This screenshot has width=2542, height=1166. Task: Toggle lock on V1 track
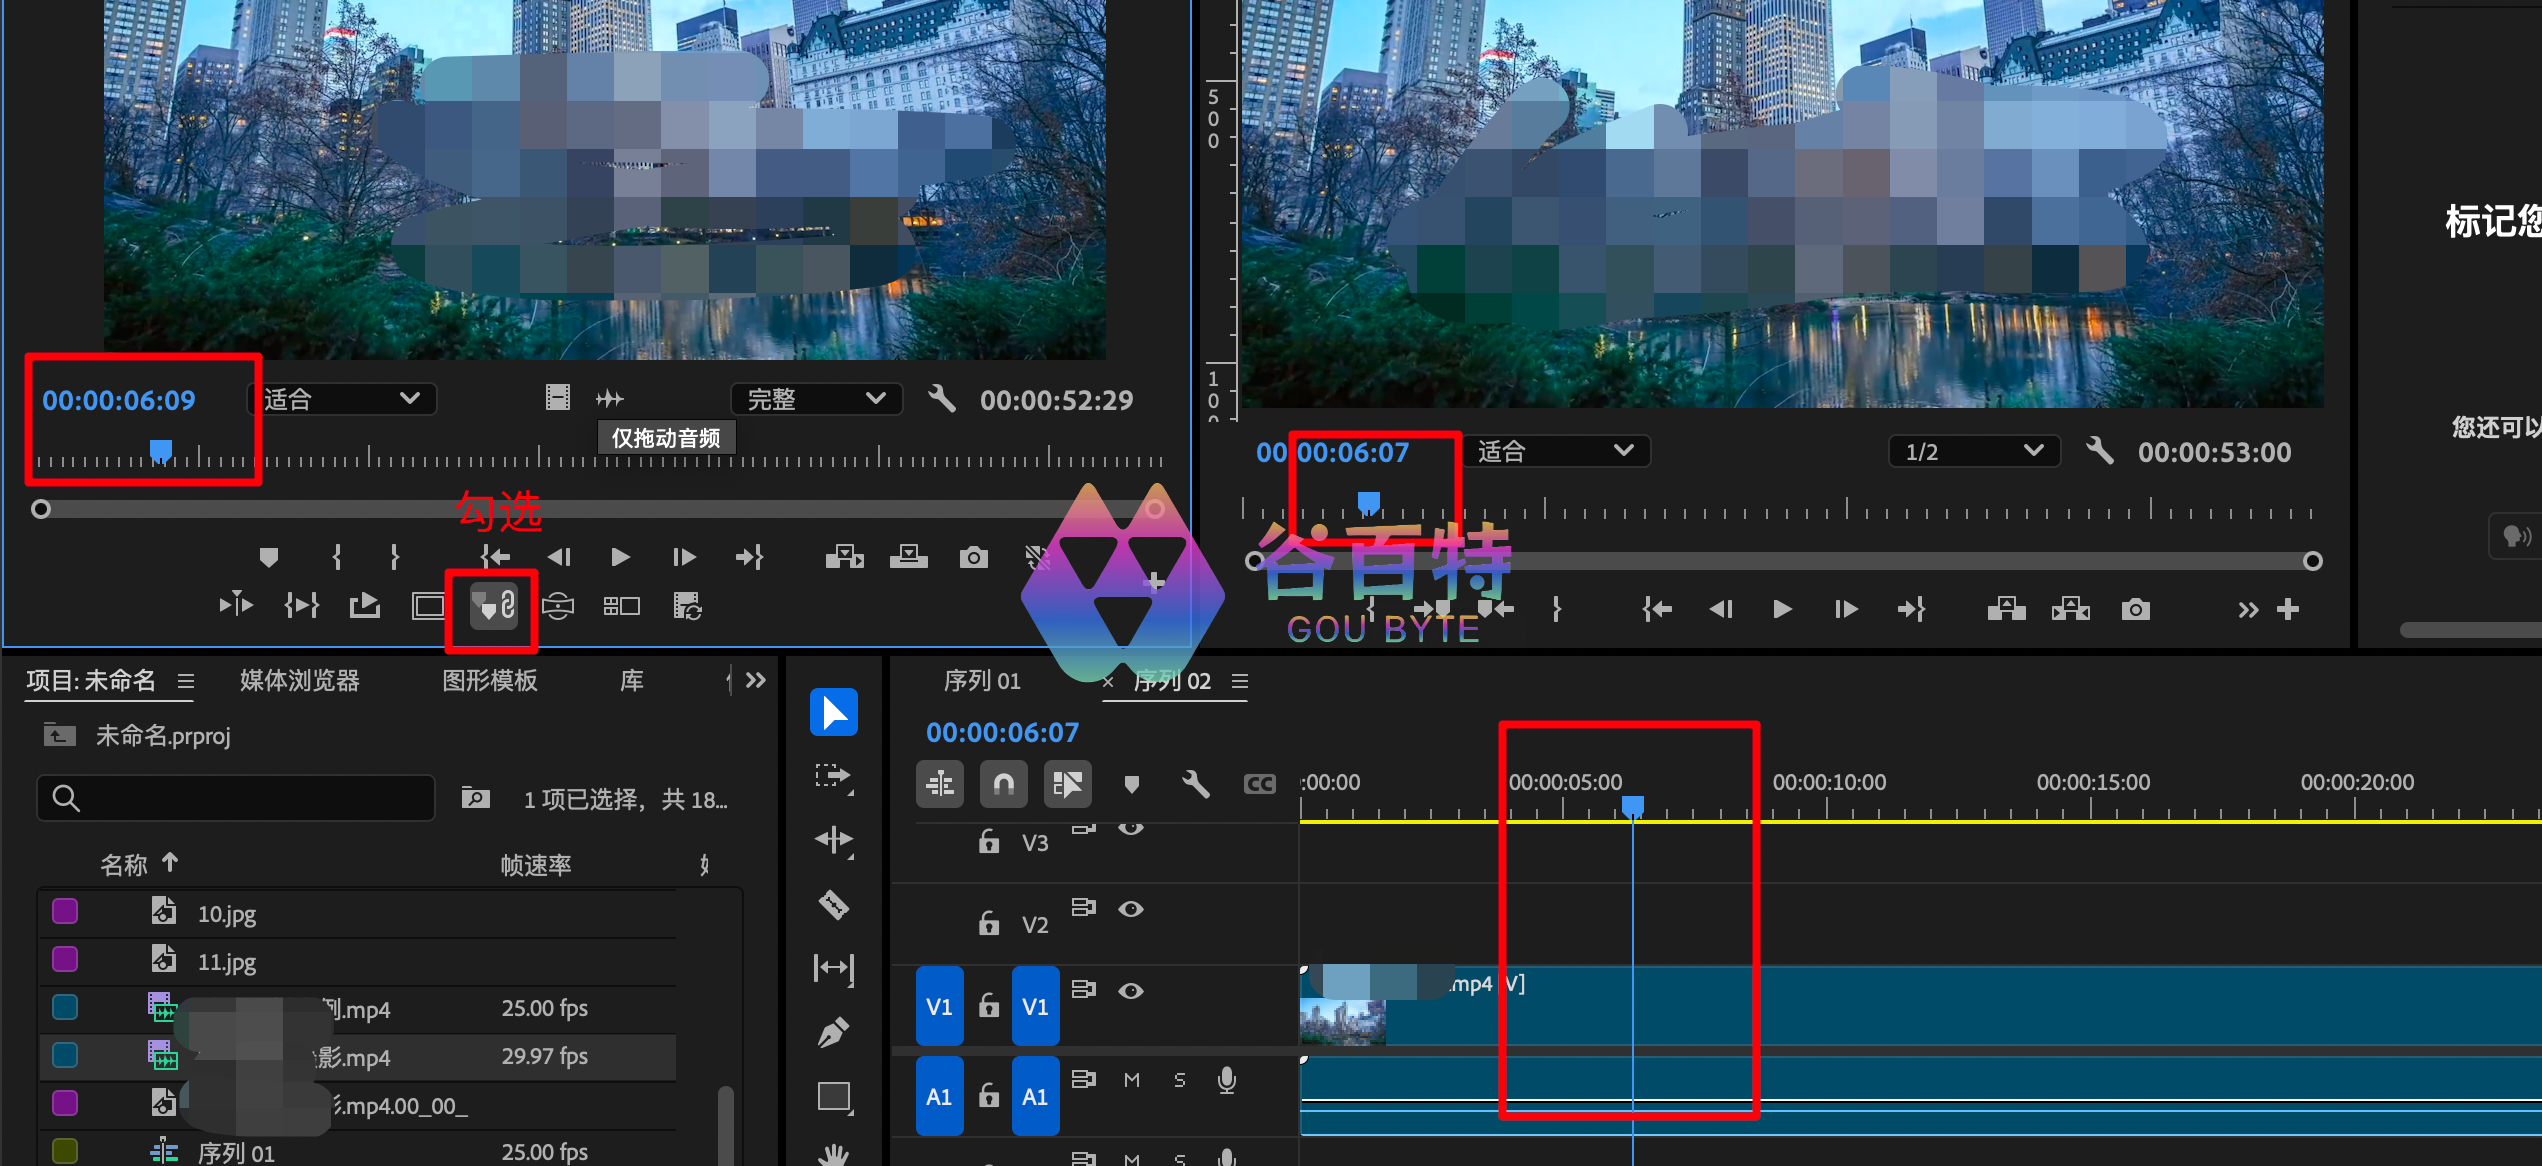(988, 1005)
